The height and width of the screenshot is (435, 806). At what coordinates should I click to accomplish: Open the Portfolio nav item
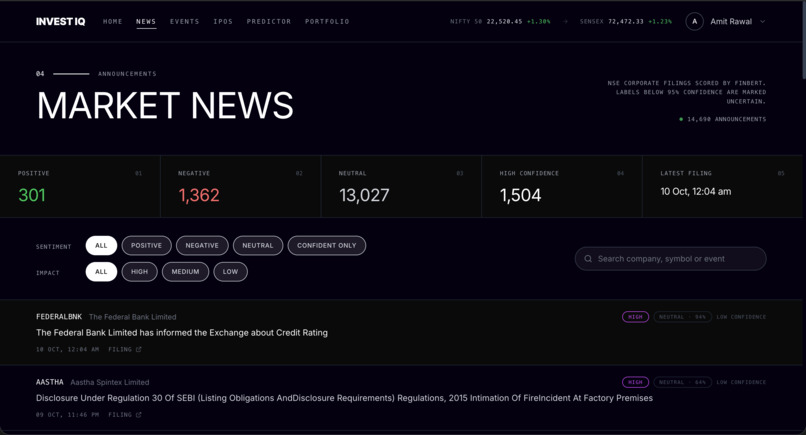327,22
